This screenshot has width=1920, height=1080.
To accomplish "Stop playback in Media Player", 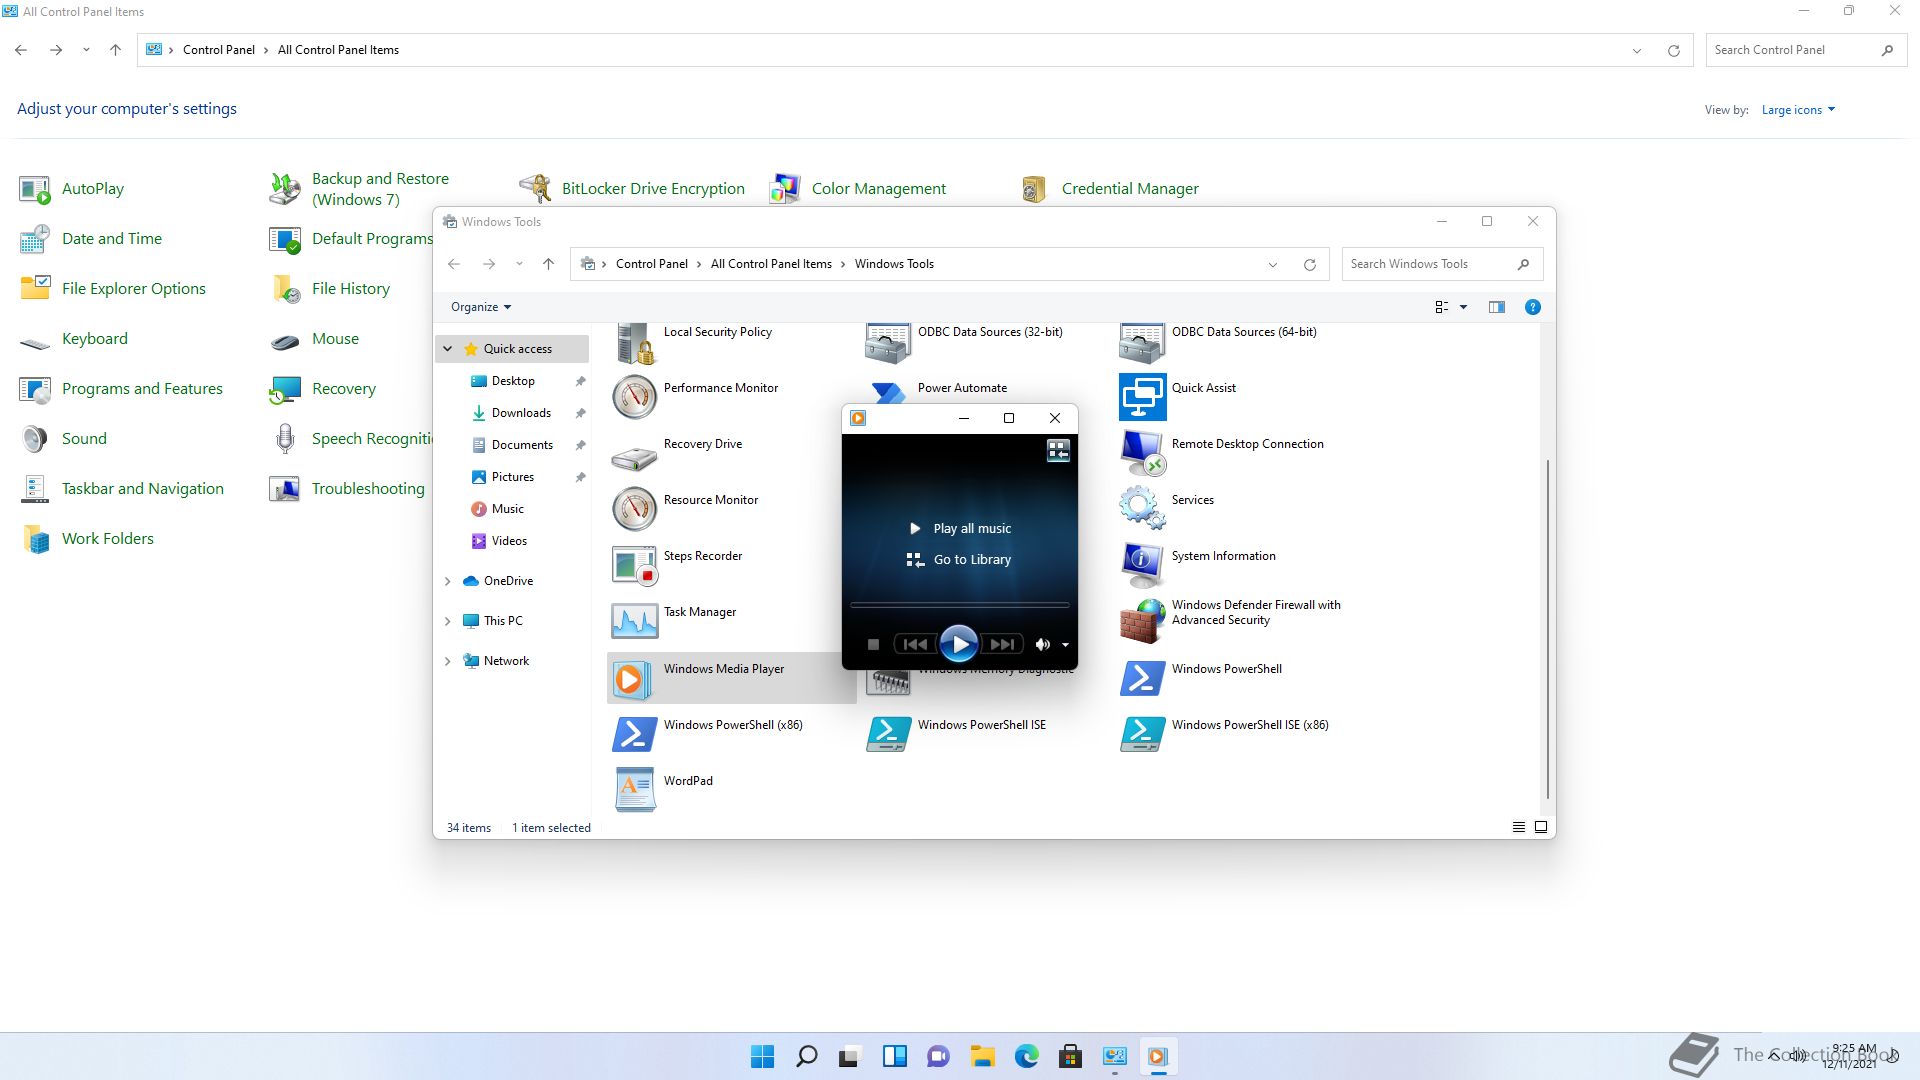I will coord(873,645).
